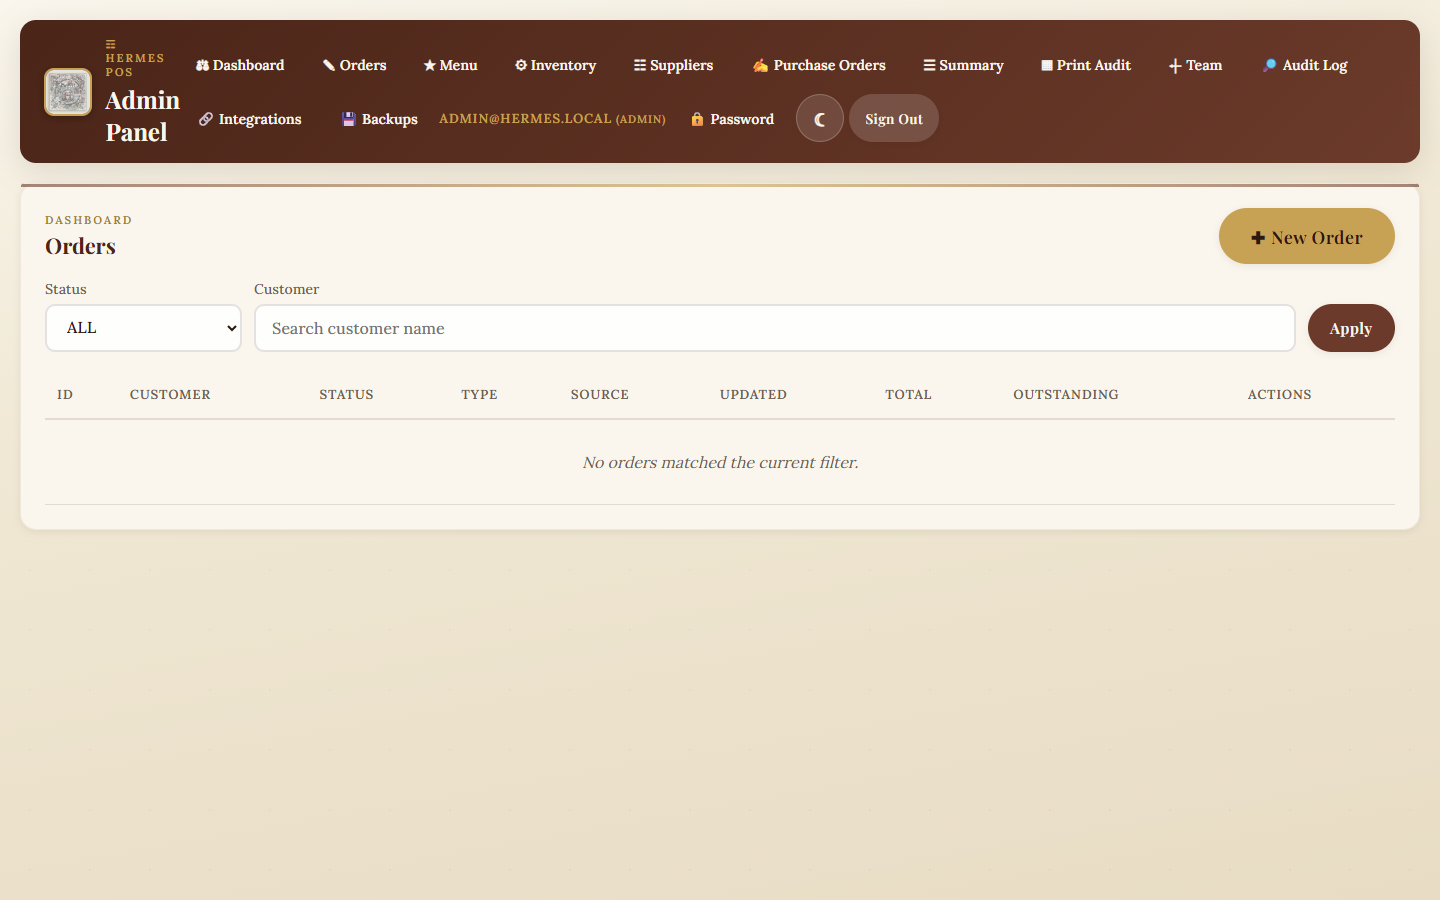Select the Integrations paperclip icon
1440x900 pixels.
207,118
